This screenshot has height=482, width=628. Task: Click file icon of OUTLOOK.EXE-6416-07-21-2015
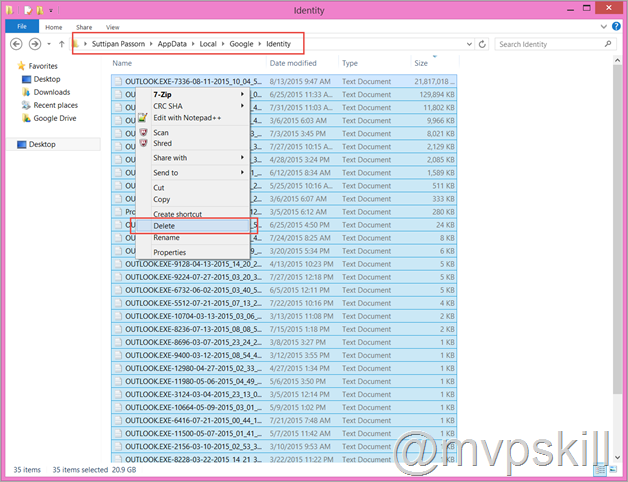(118, 421)
